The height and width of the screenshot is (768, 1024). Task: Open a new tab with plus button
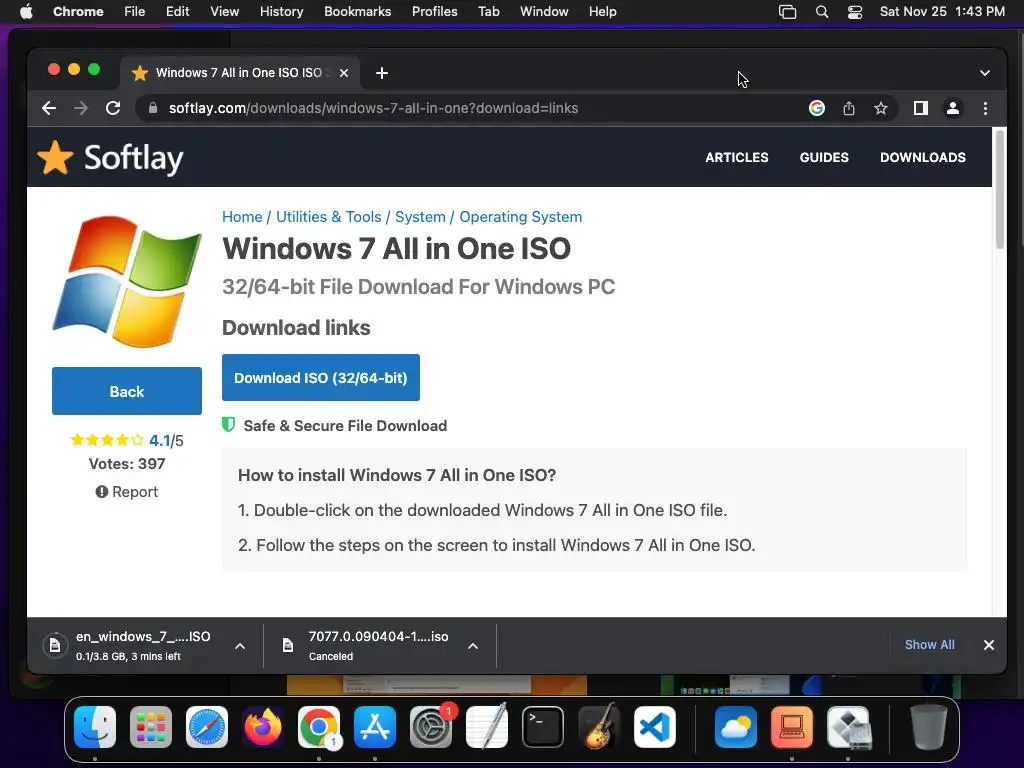tap(382, 73)
